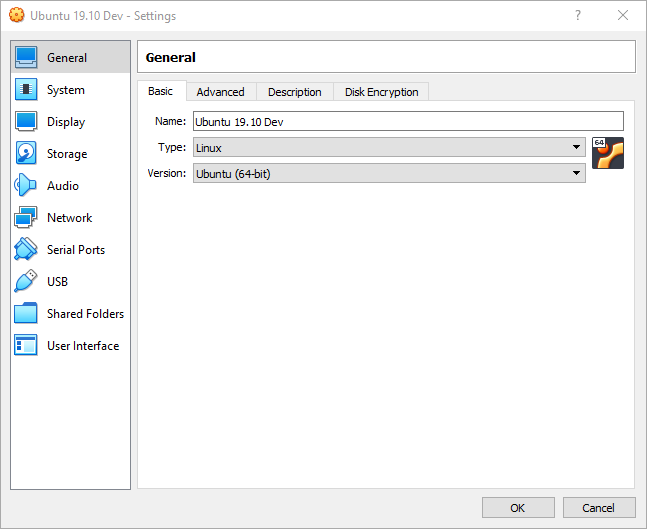Select Audio label in sidebar
The image size is (647, 529).
[x=63, y=186]
